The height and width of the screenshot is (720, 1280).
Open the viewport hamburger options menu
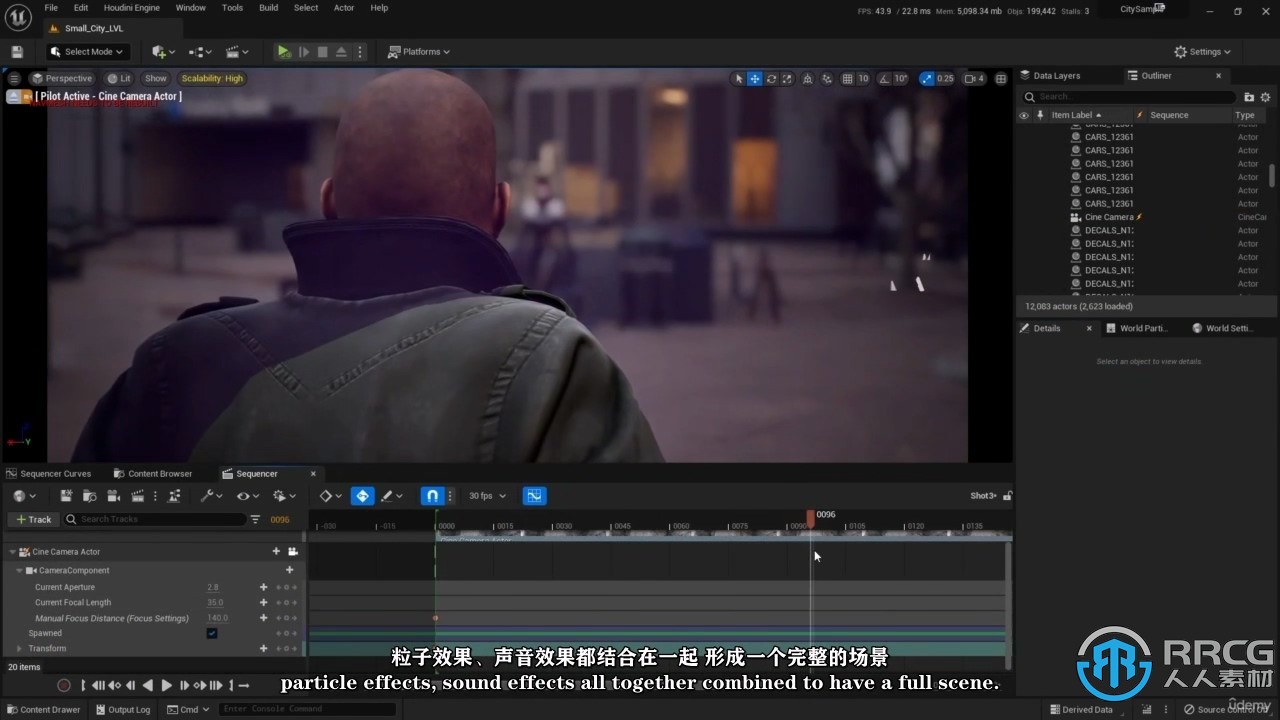[x=14, y=78]
